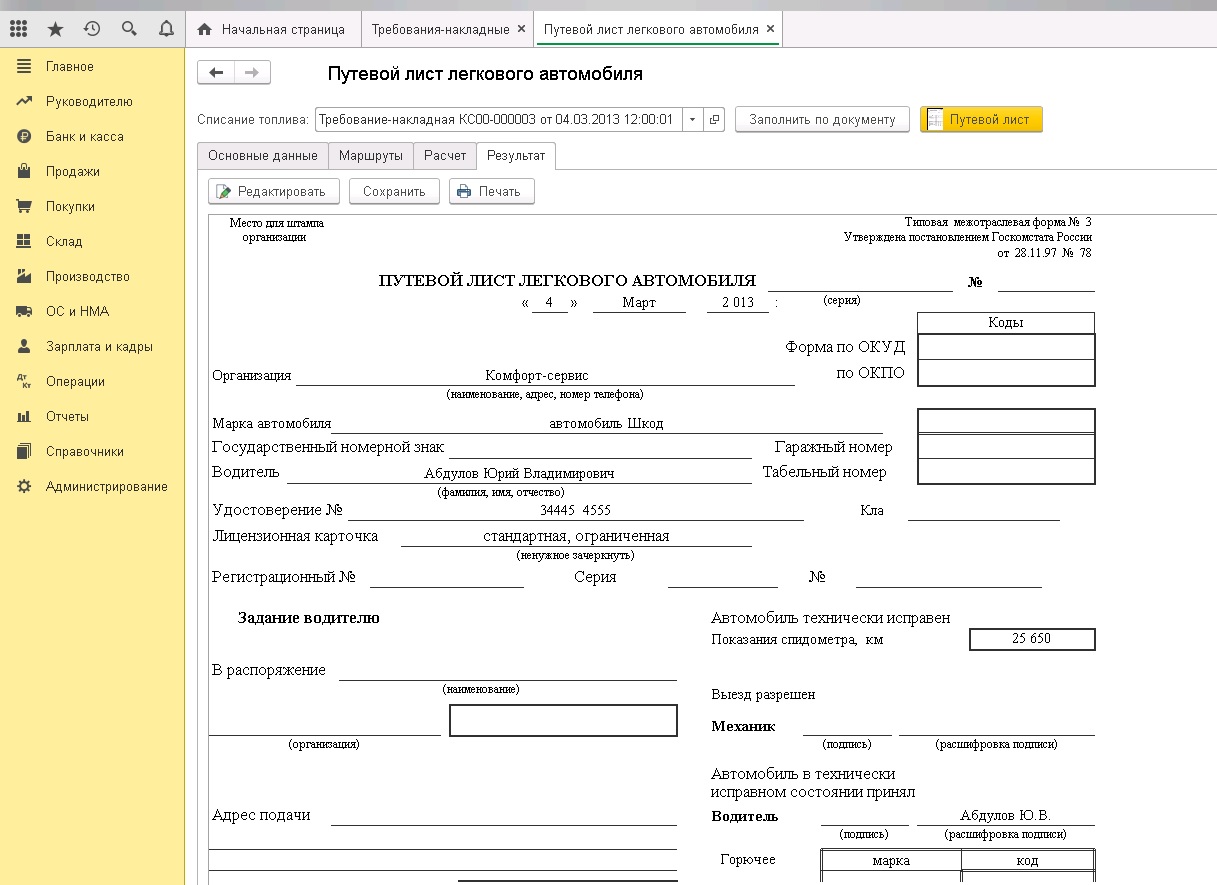
Task: Click the speedometer value 25 650
Action: 1032,639
